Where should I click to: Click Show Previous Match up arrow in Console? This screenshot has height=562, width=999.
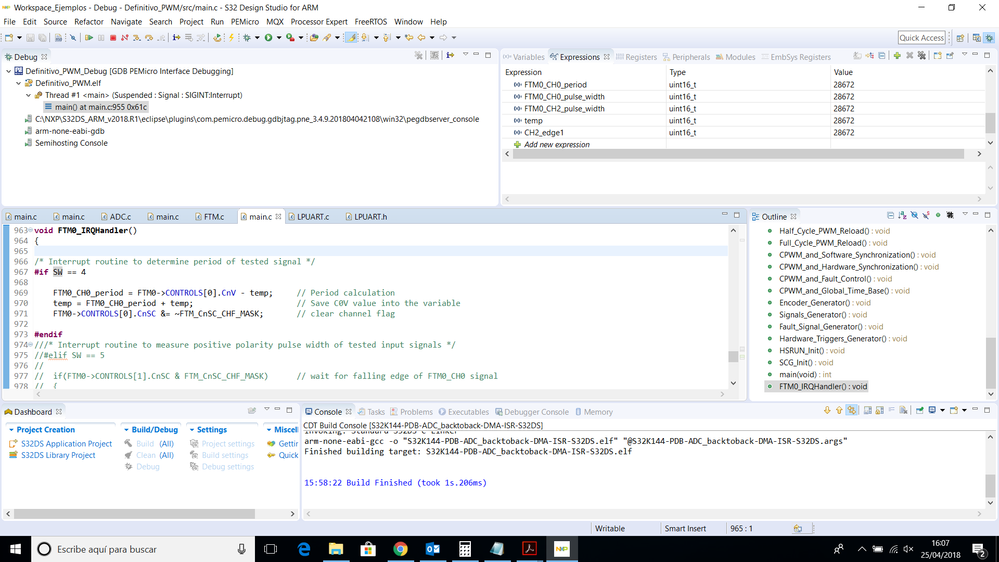(x=839, y=410)
